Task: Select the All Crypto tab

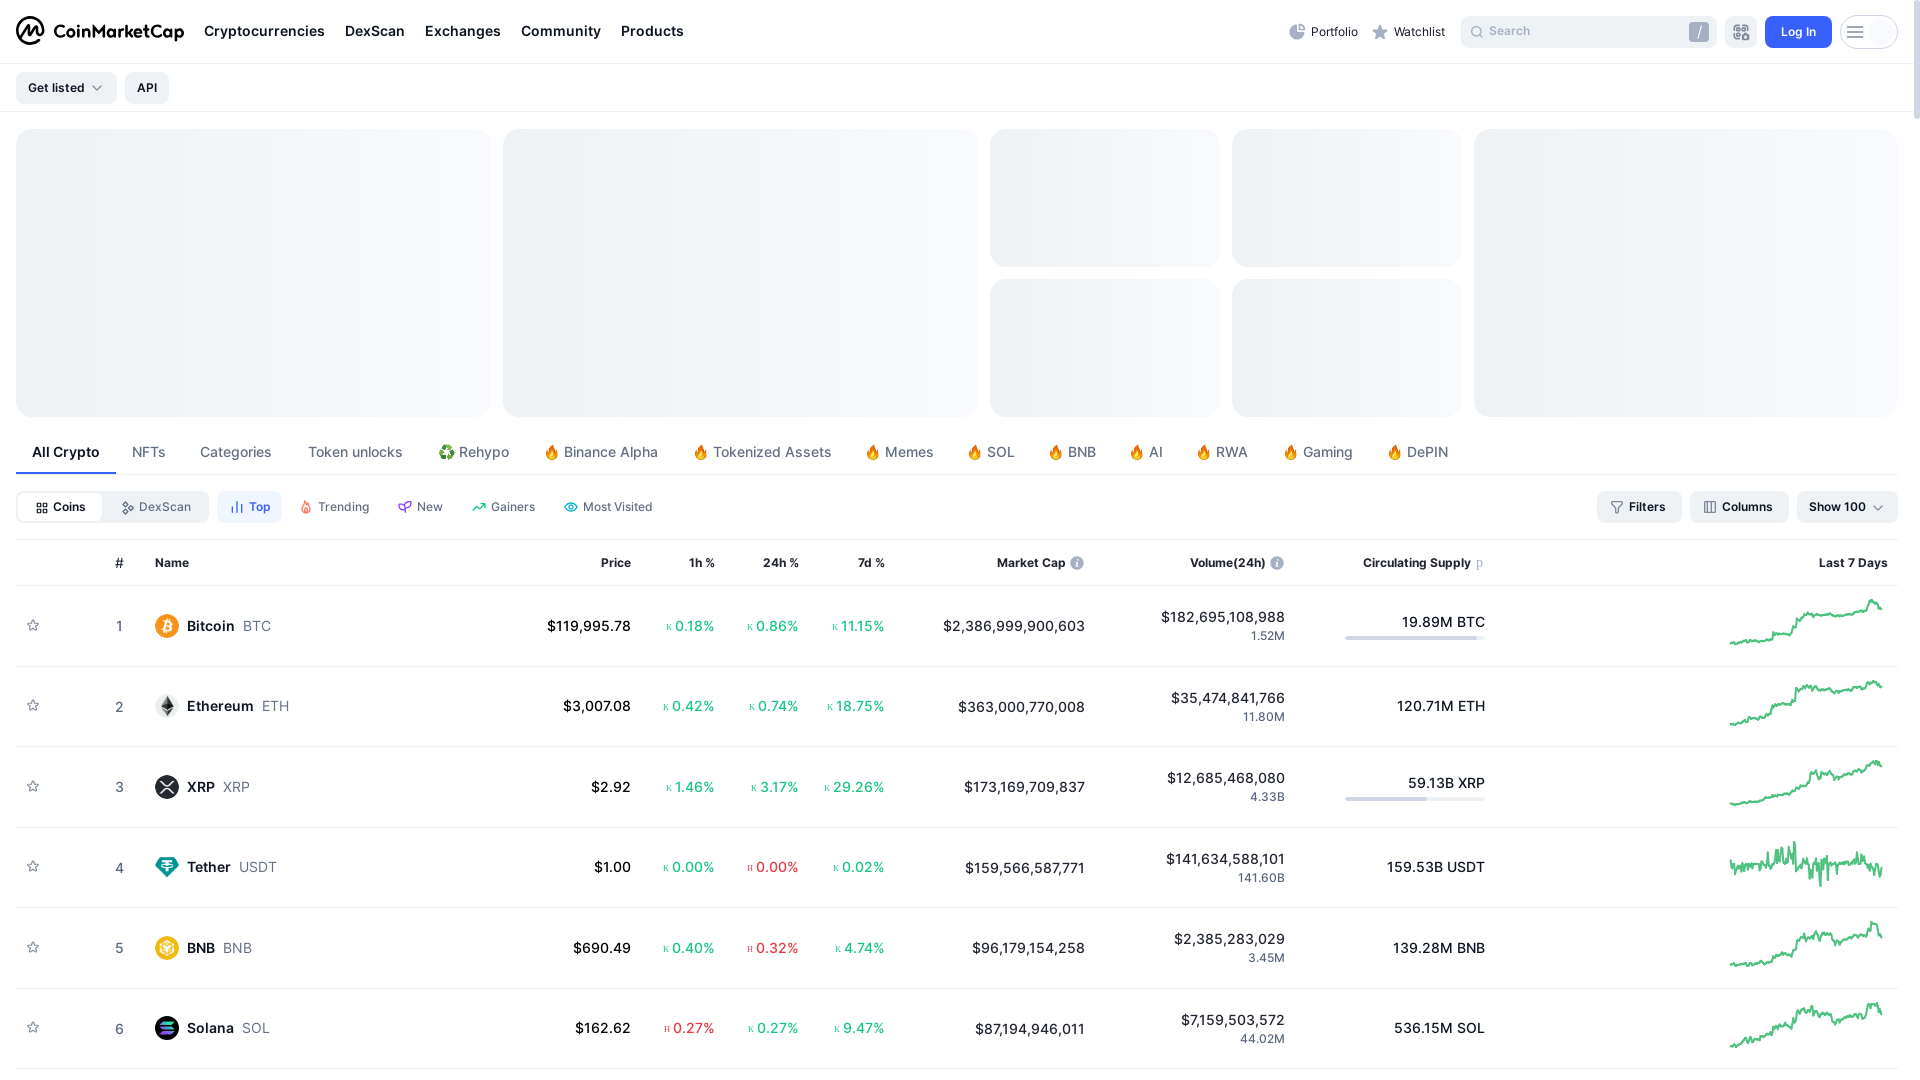Action: click(x=66, y=452)
